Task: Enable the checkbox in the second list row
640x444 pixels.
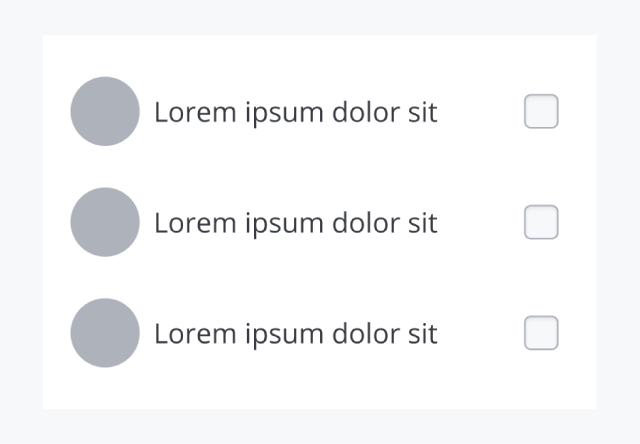Action: (x=541, y=222)
